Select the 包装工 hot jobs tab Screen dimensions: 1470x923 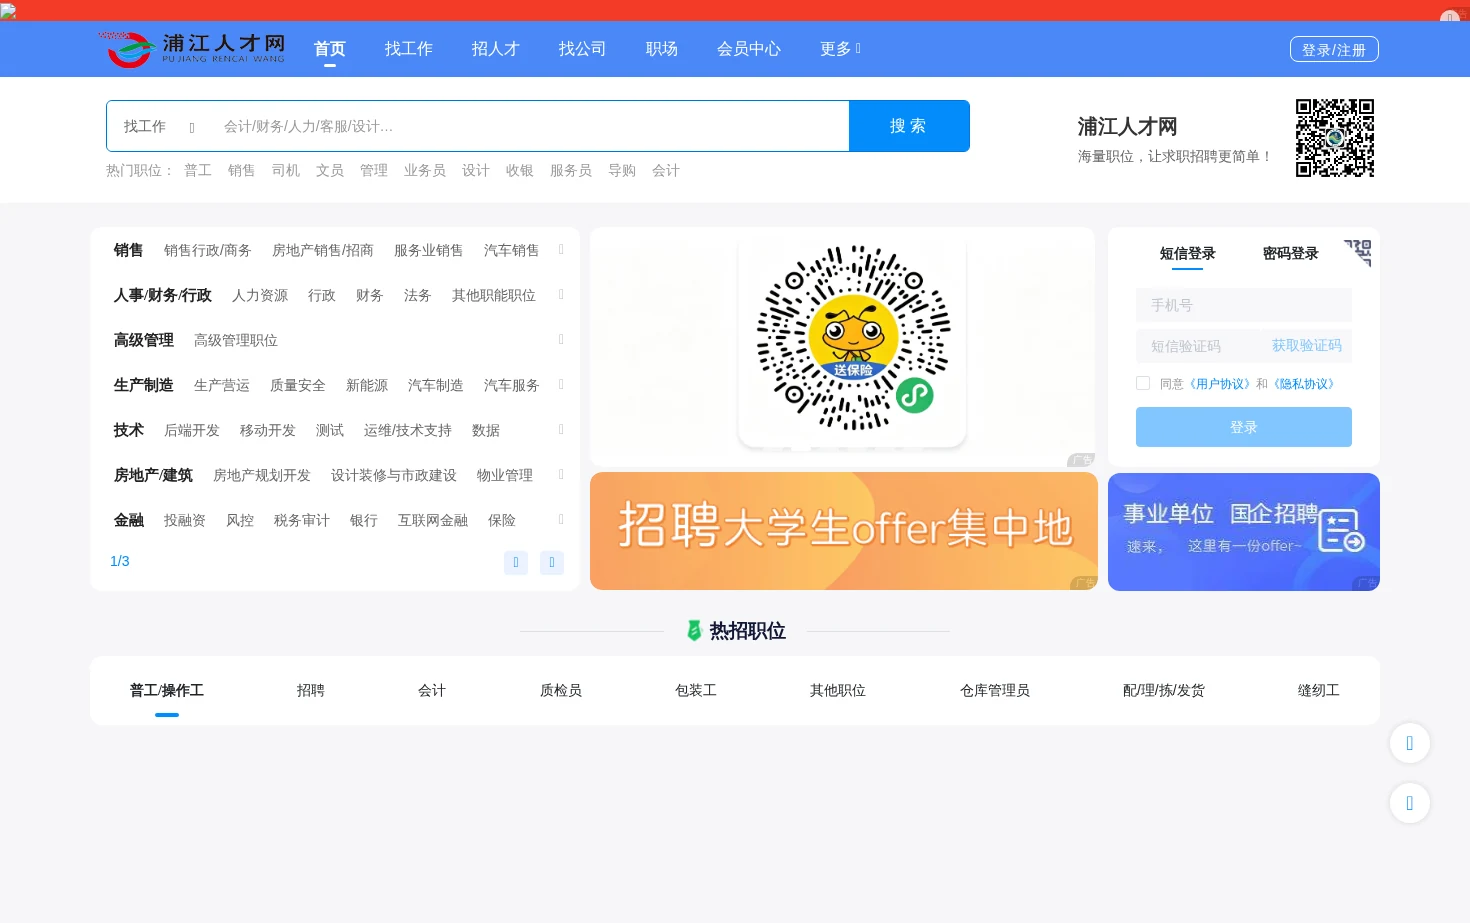(x=696, y=690)
